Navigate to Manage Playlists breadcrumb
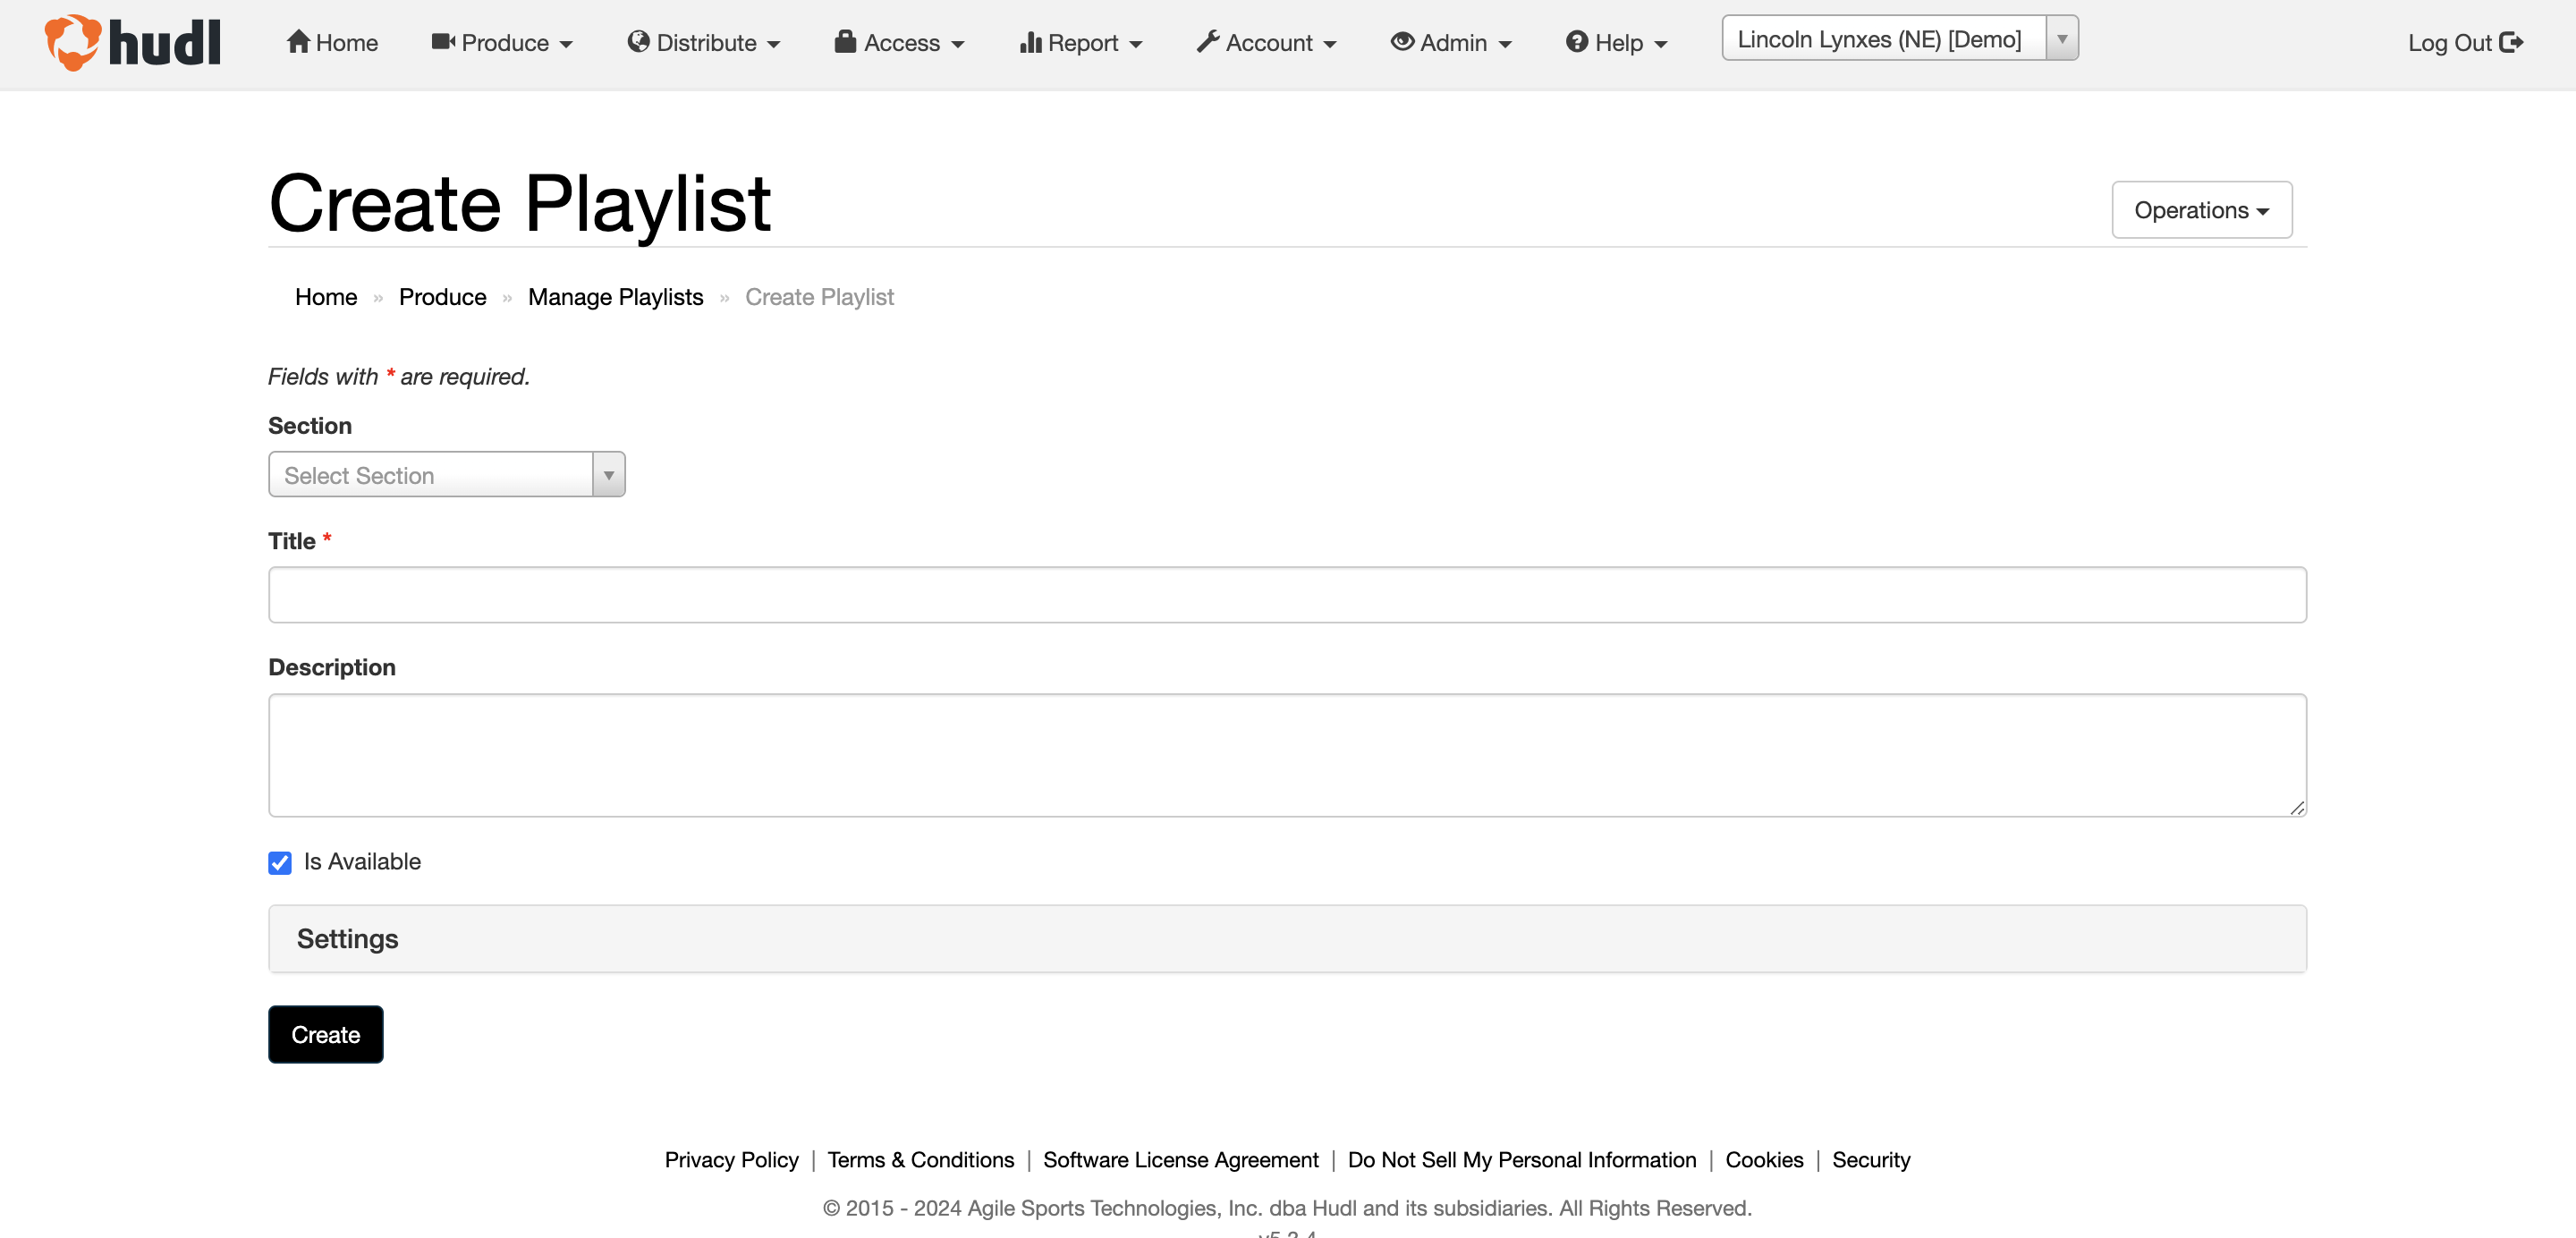The height and width of the screenshot is (1238, 2576). point(615,296)
